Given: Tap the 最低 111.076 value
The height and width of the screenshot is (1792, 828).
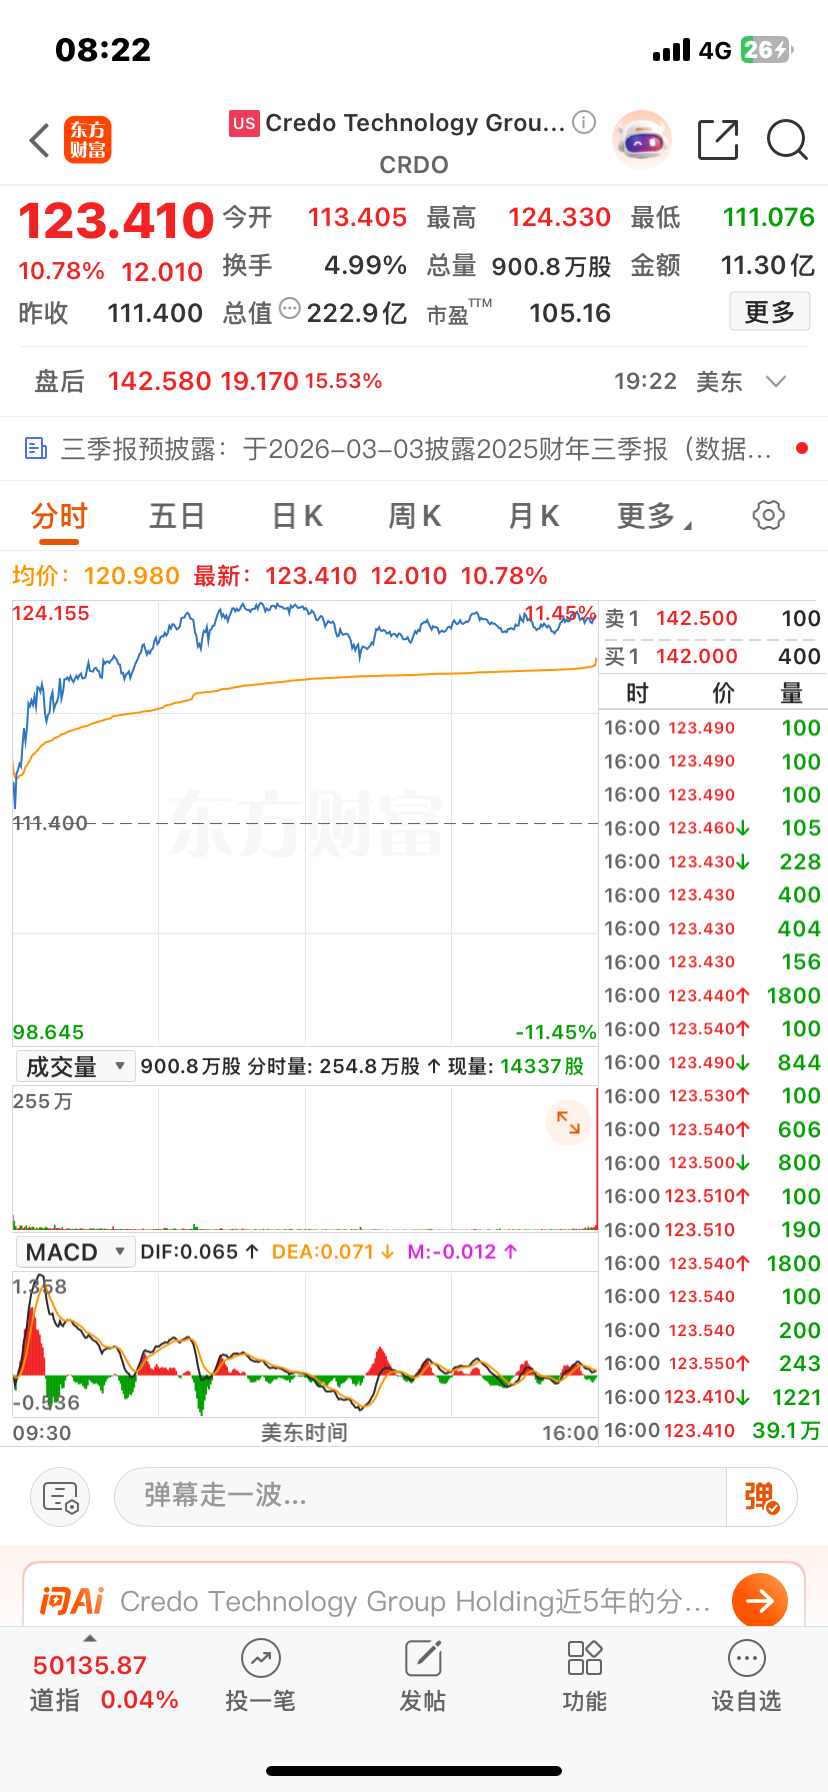Looking at the screenshot, I should point(769,217).
